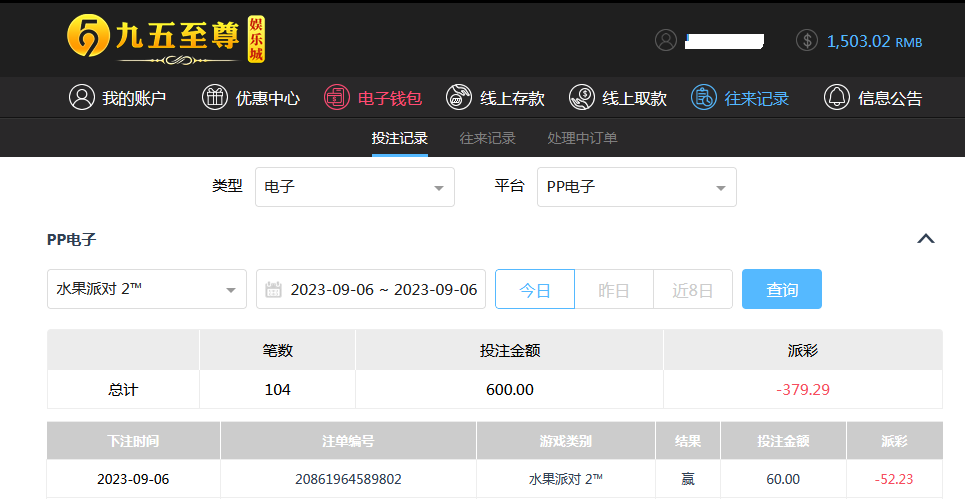The image size is (965, 499).
Task: Click the 九五至尊 logo
Action: tap(166, 39)
